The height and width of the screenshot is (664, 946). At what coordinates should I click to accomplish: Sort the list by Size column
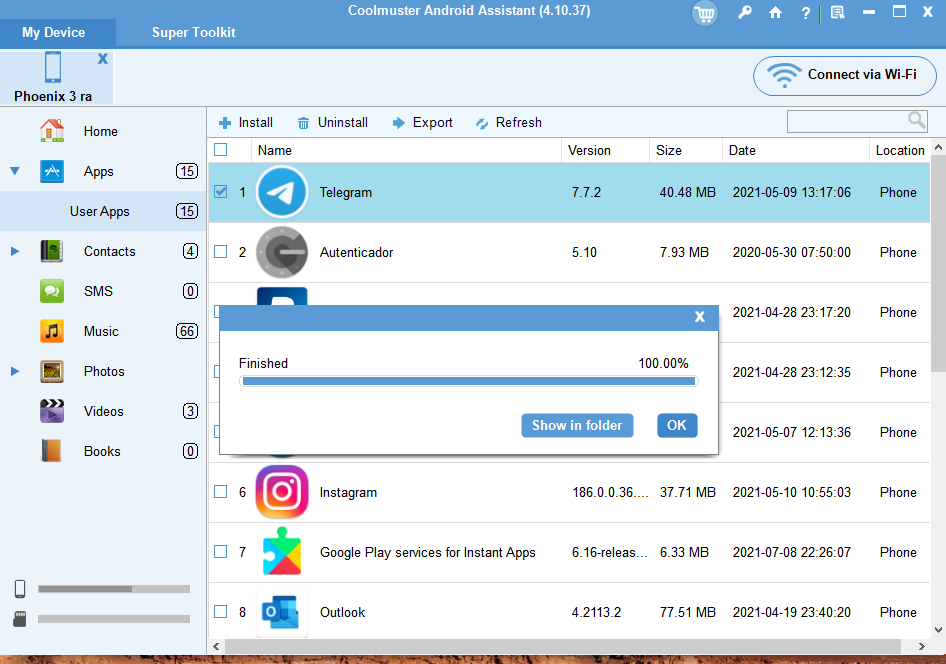(x=686, y=150)
